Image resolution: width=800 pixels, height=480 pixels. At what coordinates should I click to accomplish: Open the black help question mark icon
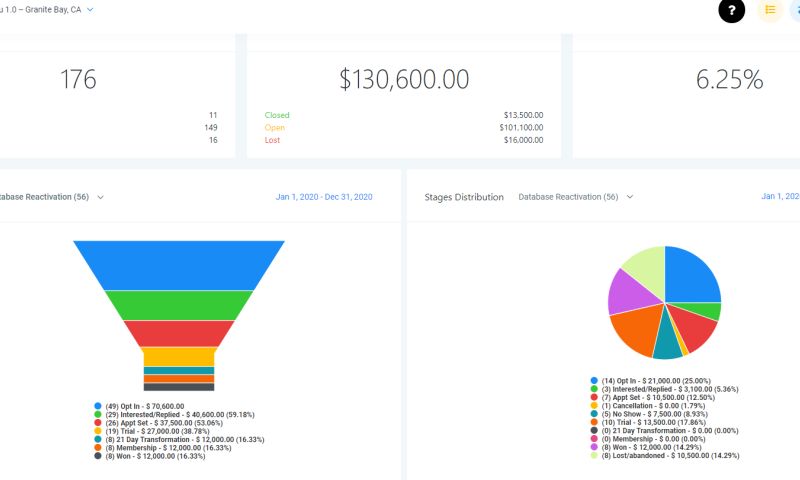pyautogui.click(x=732, y=10)
